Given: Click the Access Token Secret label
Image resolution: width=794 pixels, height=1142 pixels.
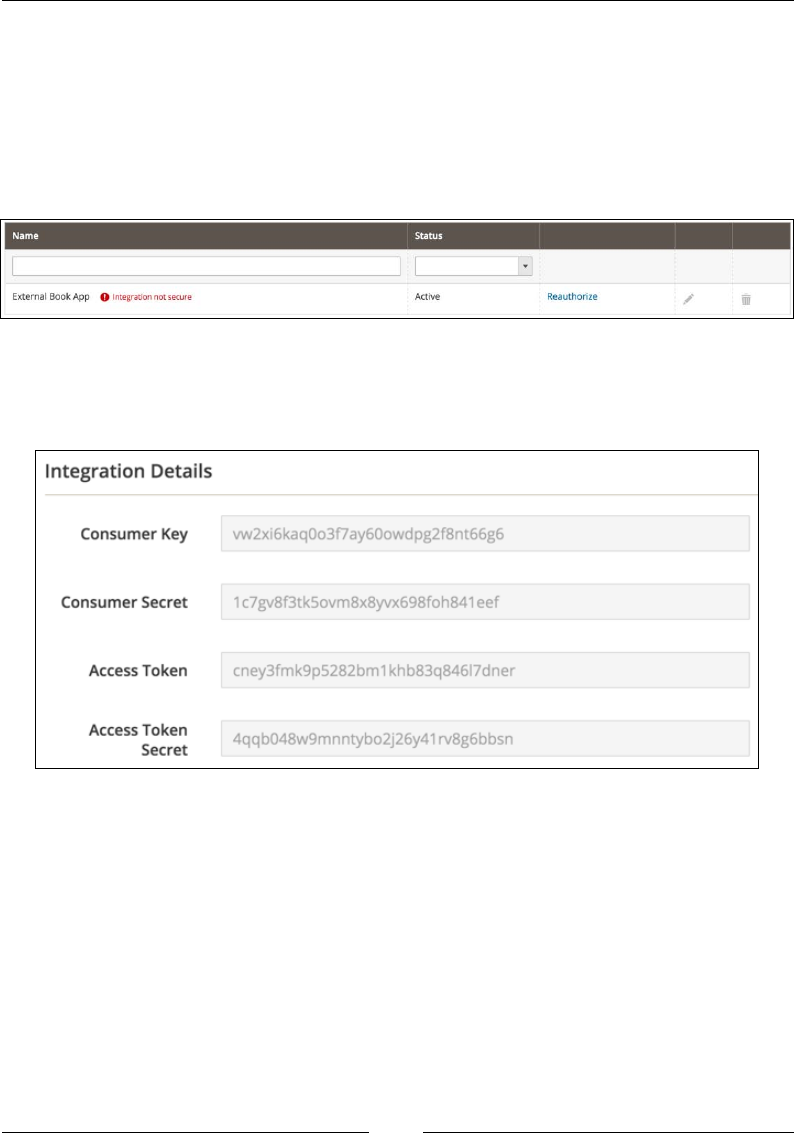Looking at the screenshot, I should pos(138,740).
